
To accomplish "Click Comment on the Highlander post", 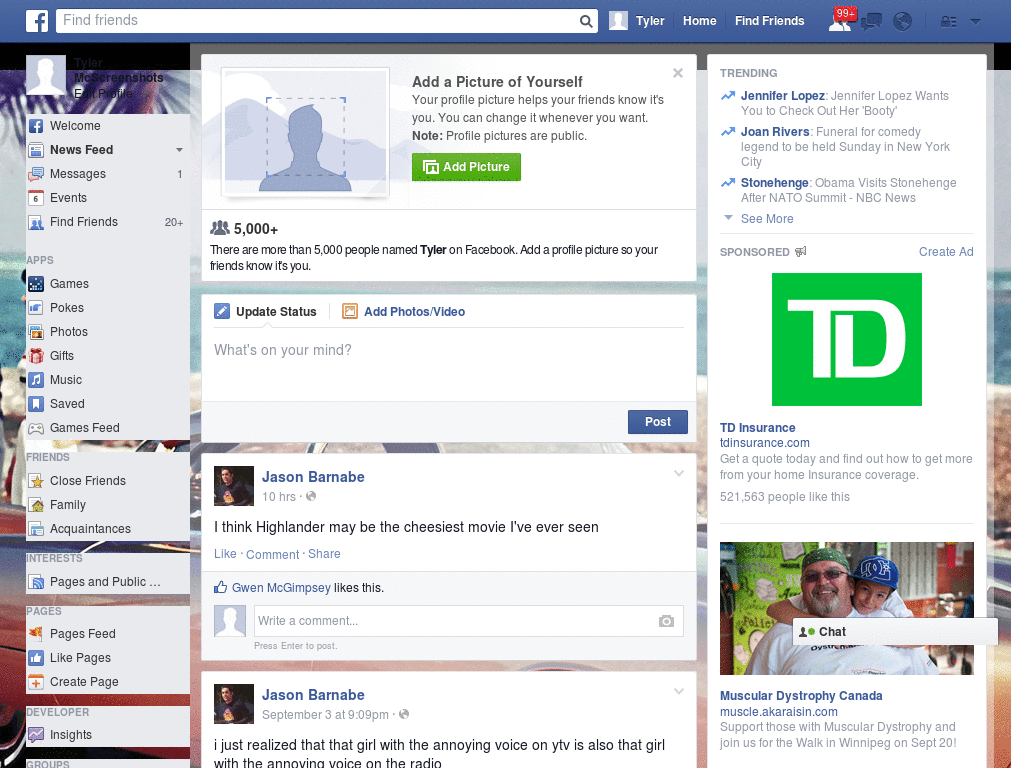I will click(x=272, y=554).
